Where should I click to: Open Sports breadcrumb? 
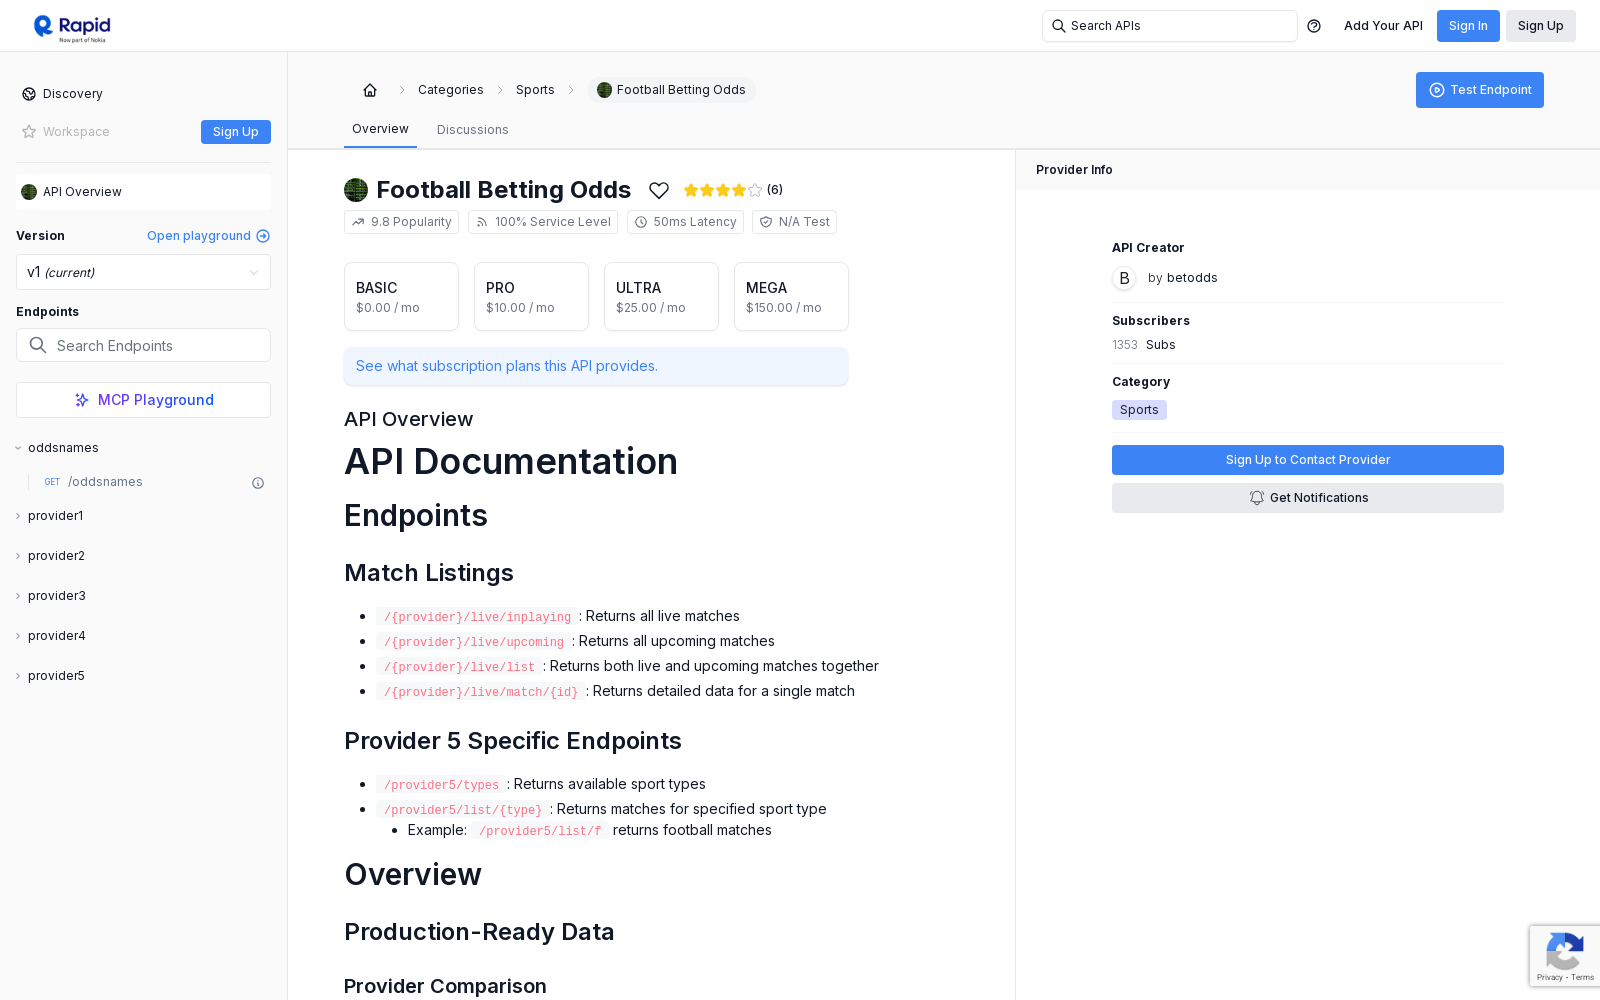(535, 90)
